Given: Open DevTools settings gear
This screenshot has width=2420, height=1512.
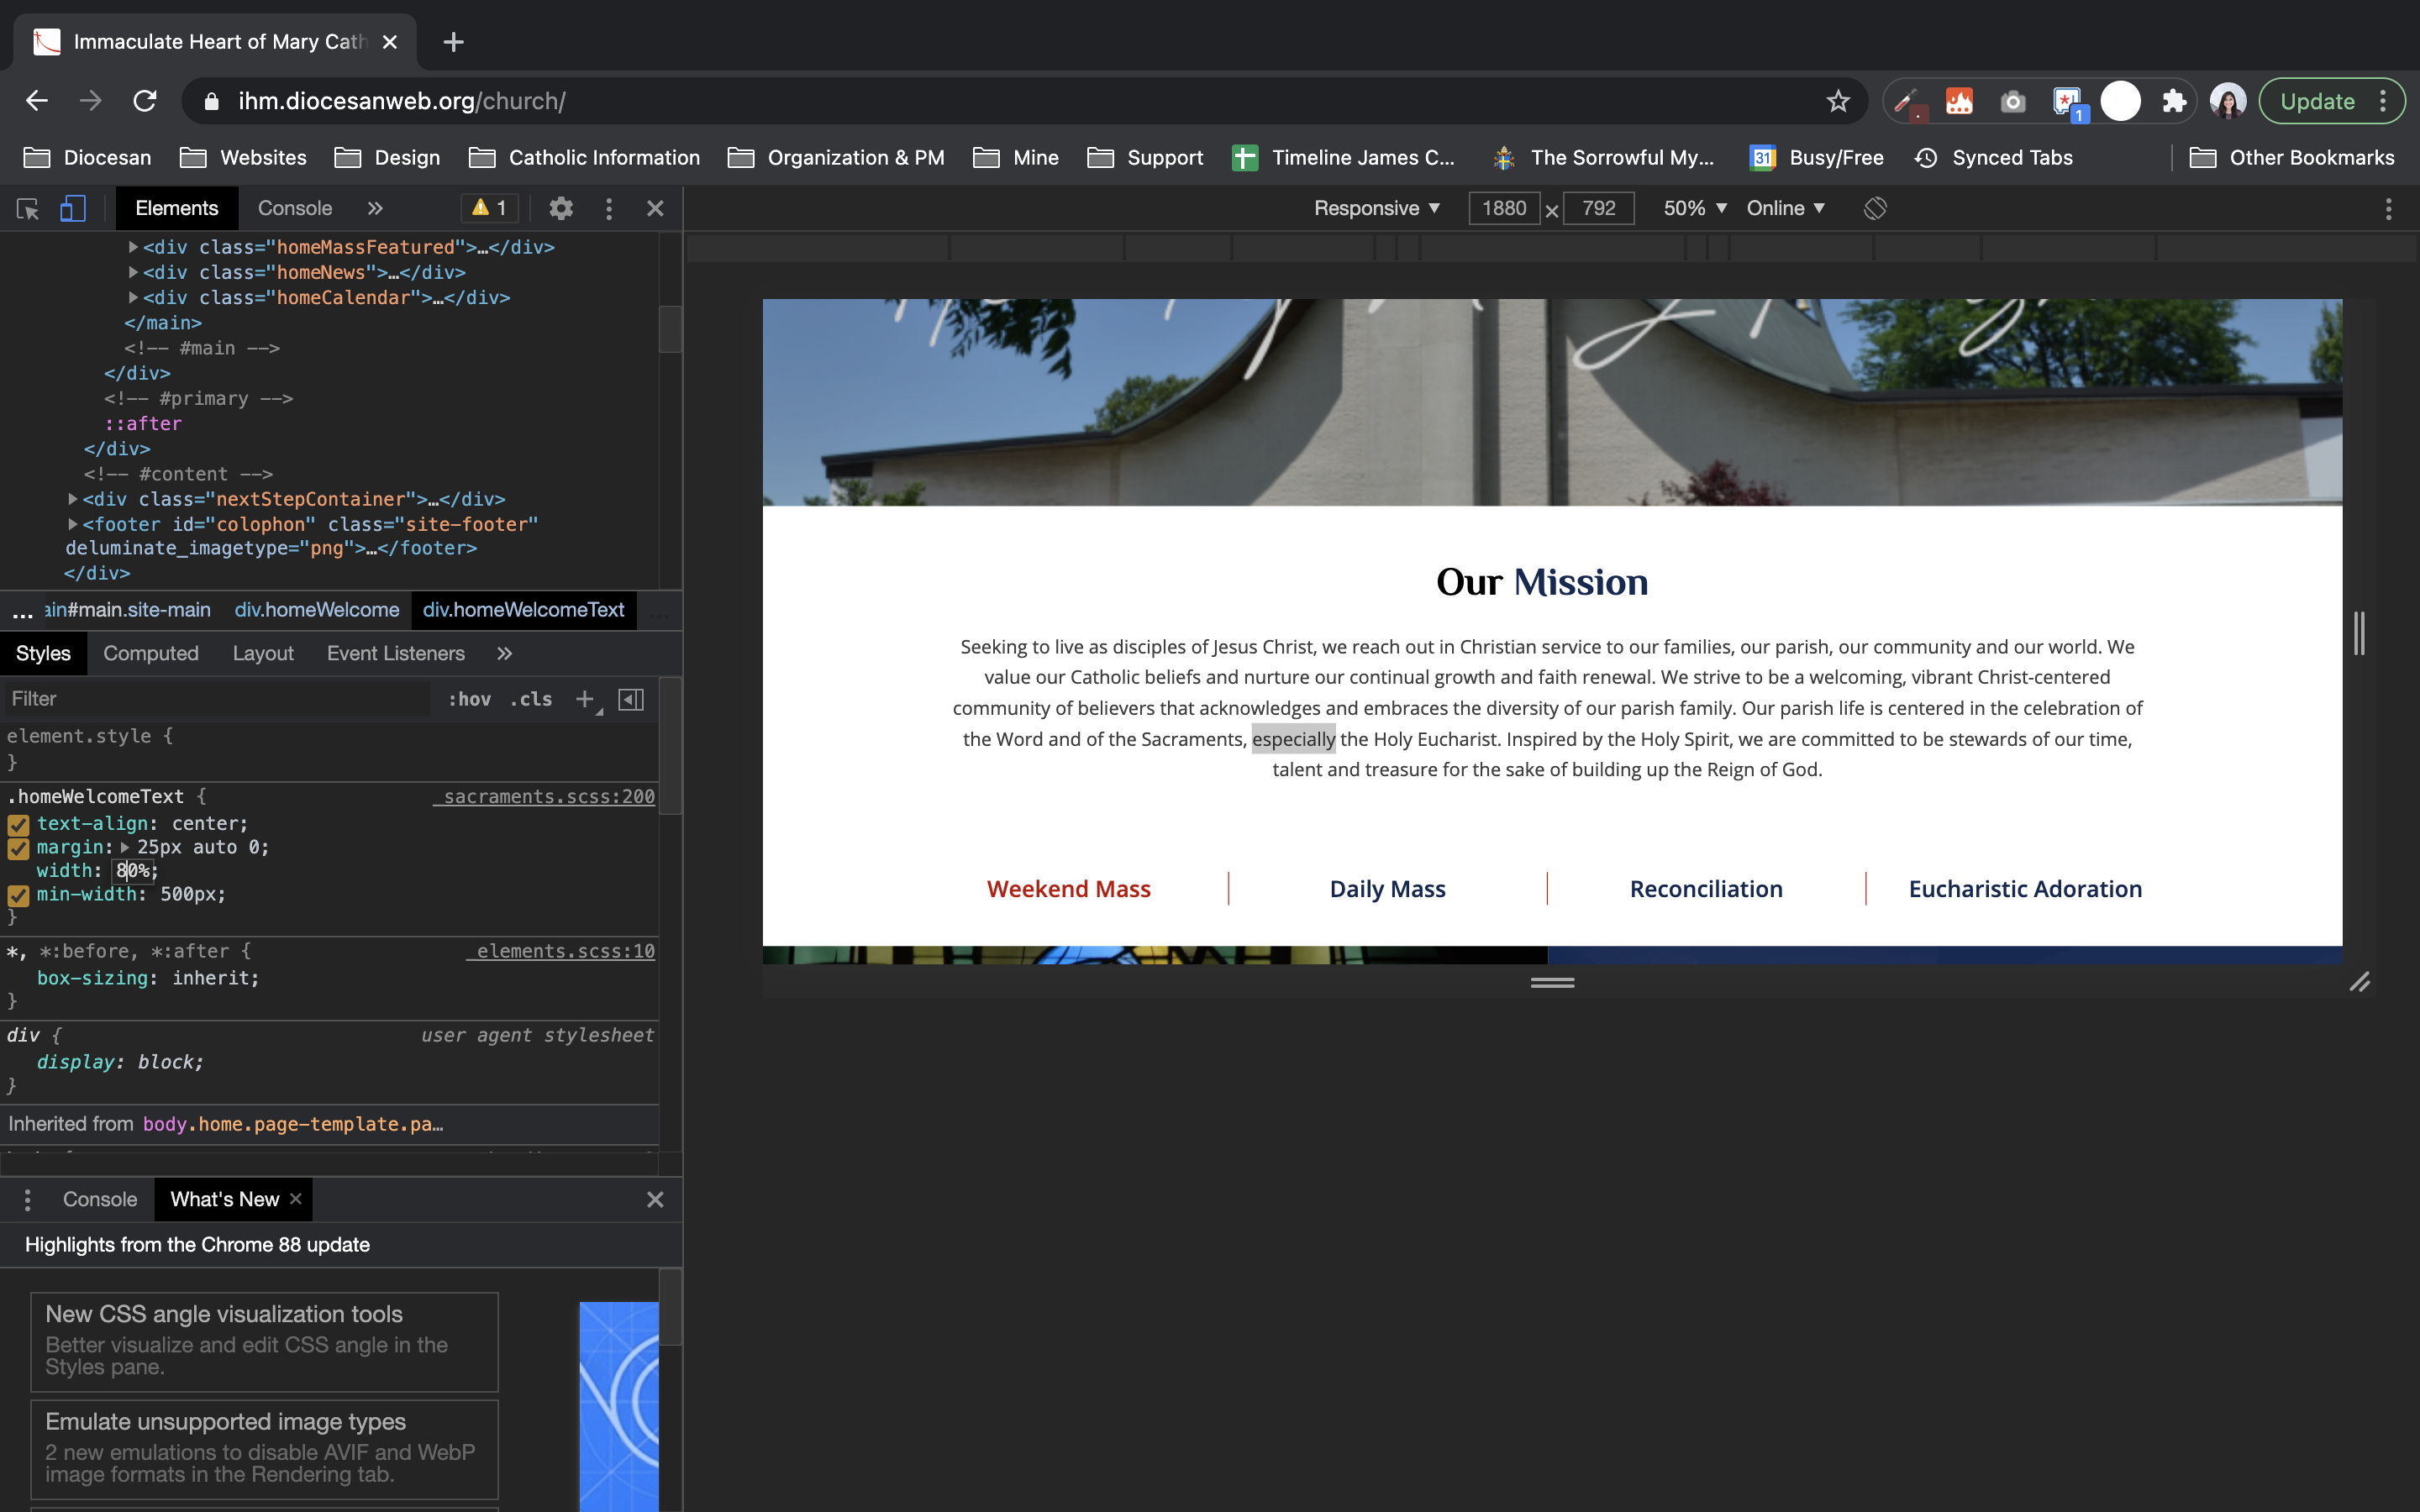Looking at the screenshot, I should [x=561, y=209].
